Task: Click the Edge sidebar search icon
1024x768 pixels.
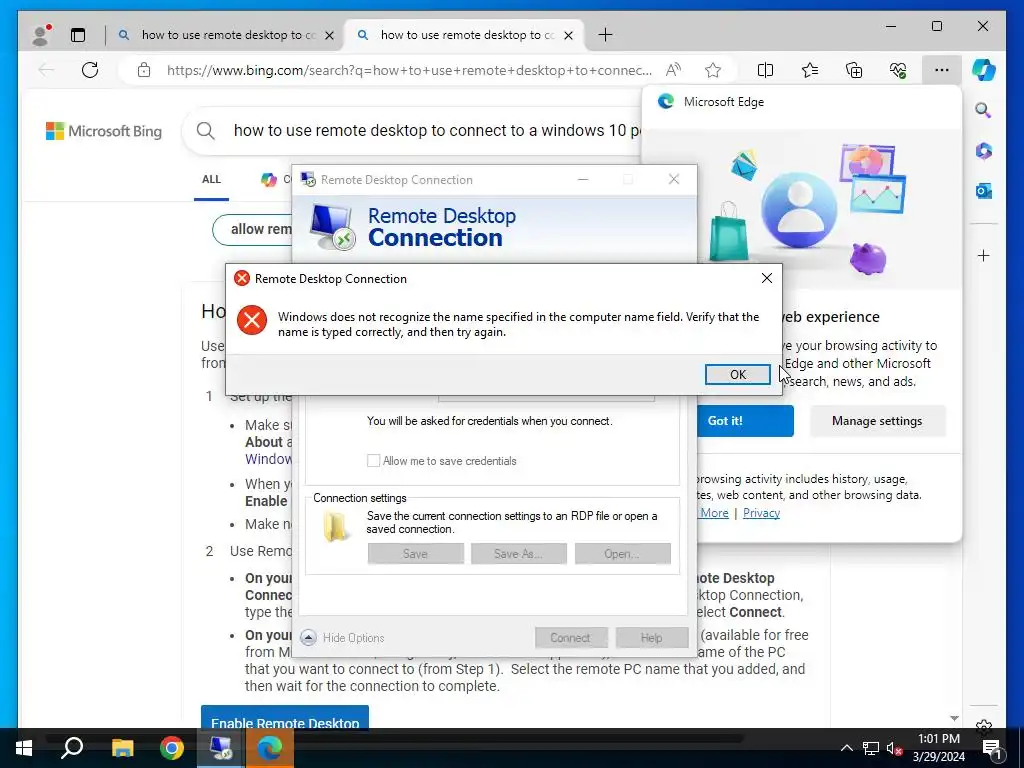Action: (984, 110)
